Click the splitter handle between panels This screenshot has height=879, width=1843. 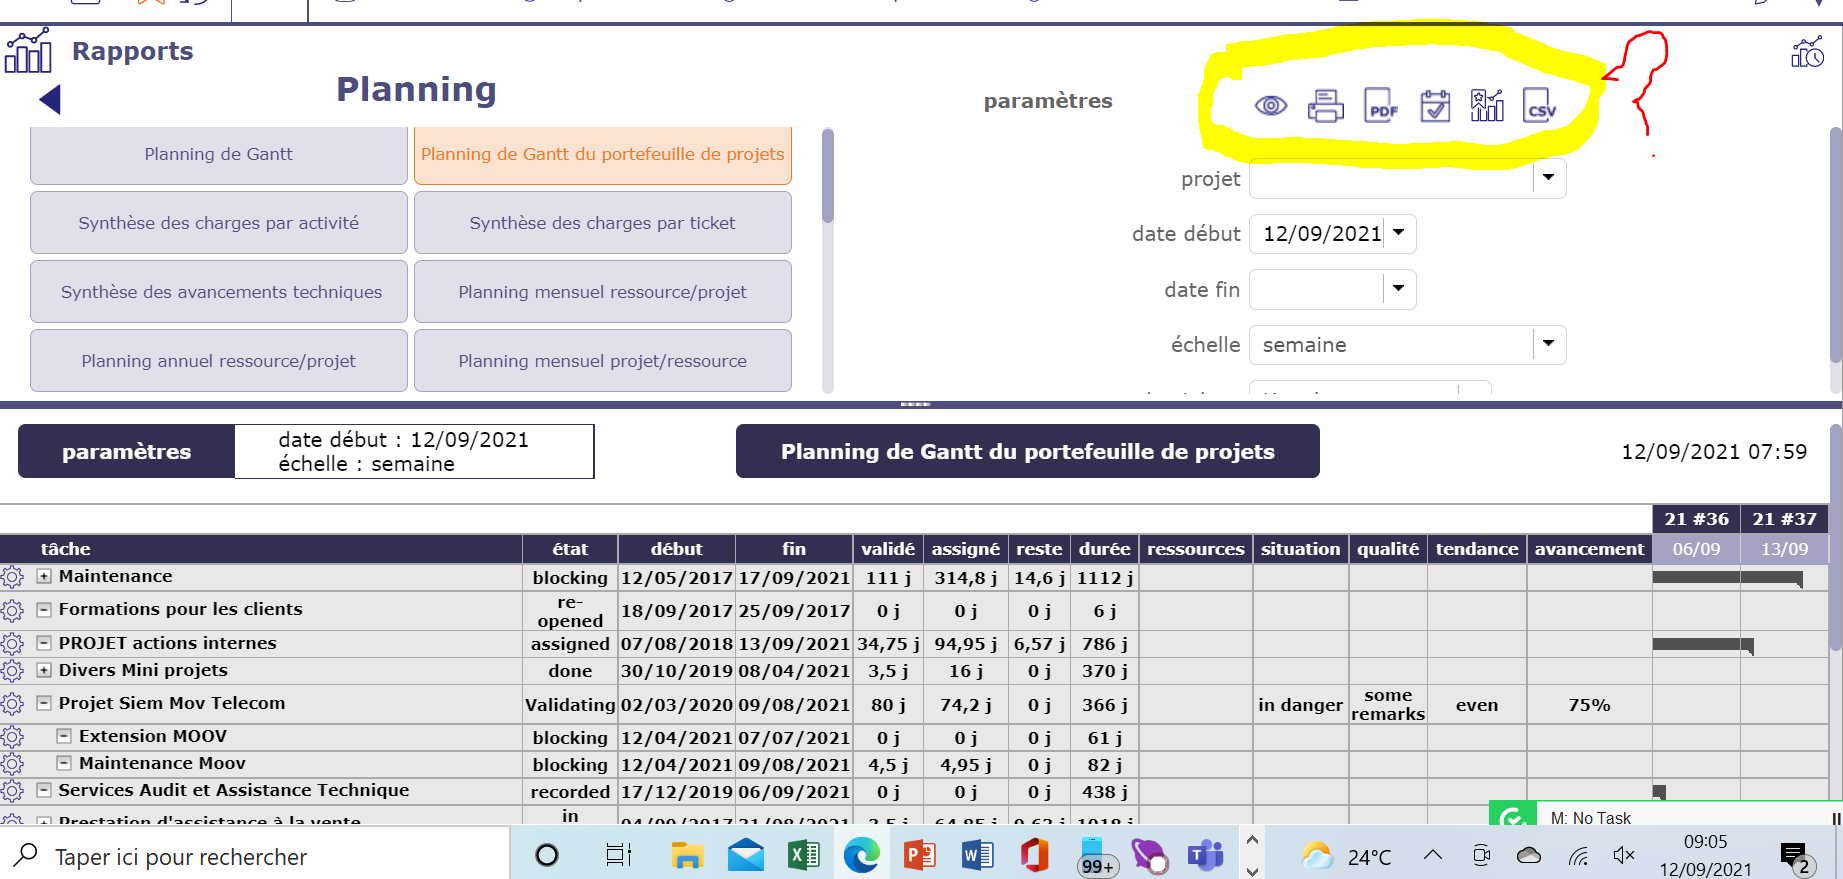pos(915,404)
